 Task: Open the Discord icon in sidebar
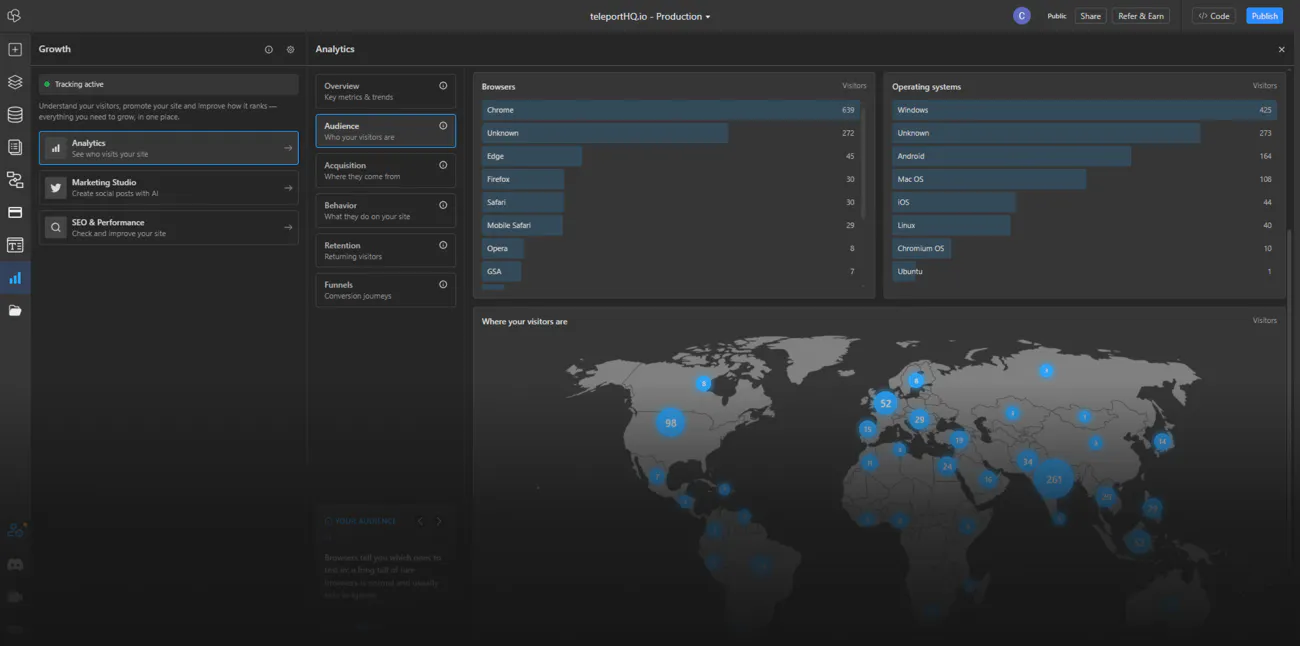coord(15,565)
